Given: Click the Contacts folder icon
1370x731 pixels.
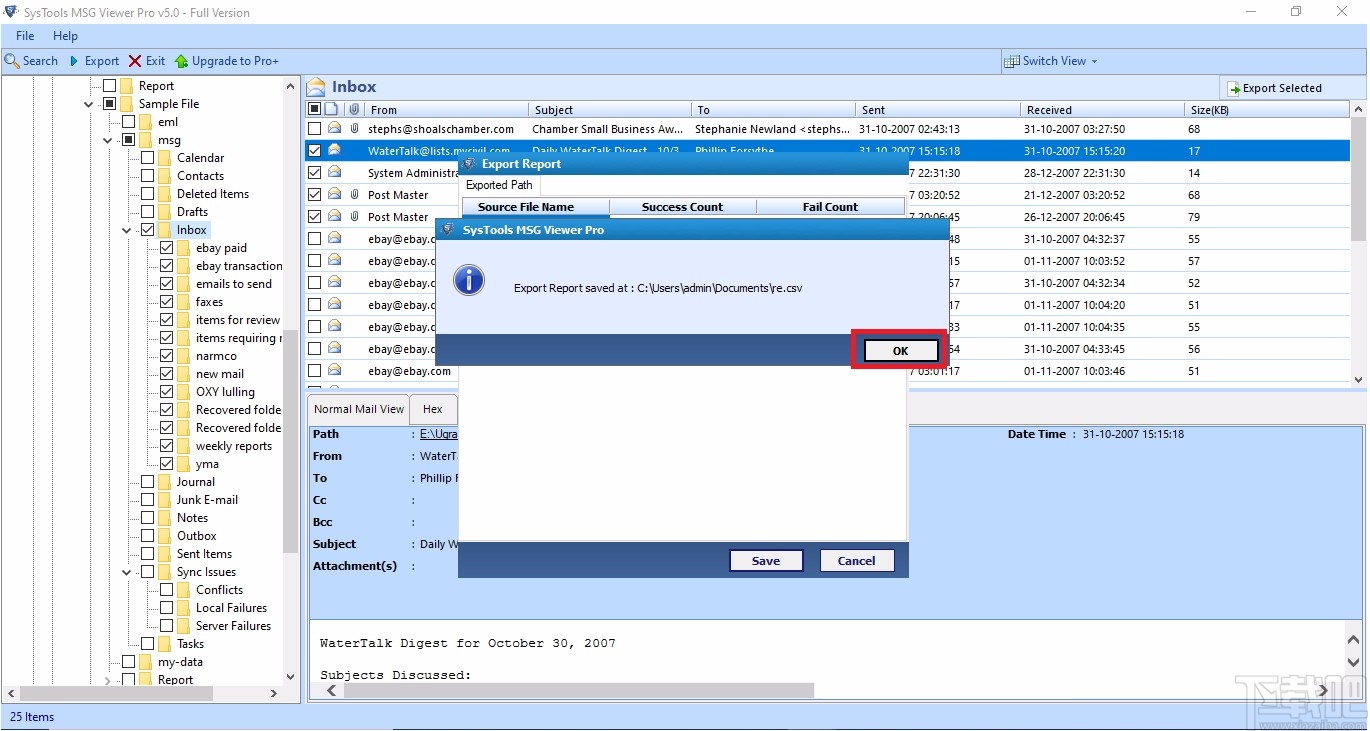Looking at the screenshot, I should click(x=165, y=176).
